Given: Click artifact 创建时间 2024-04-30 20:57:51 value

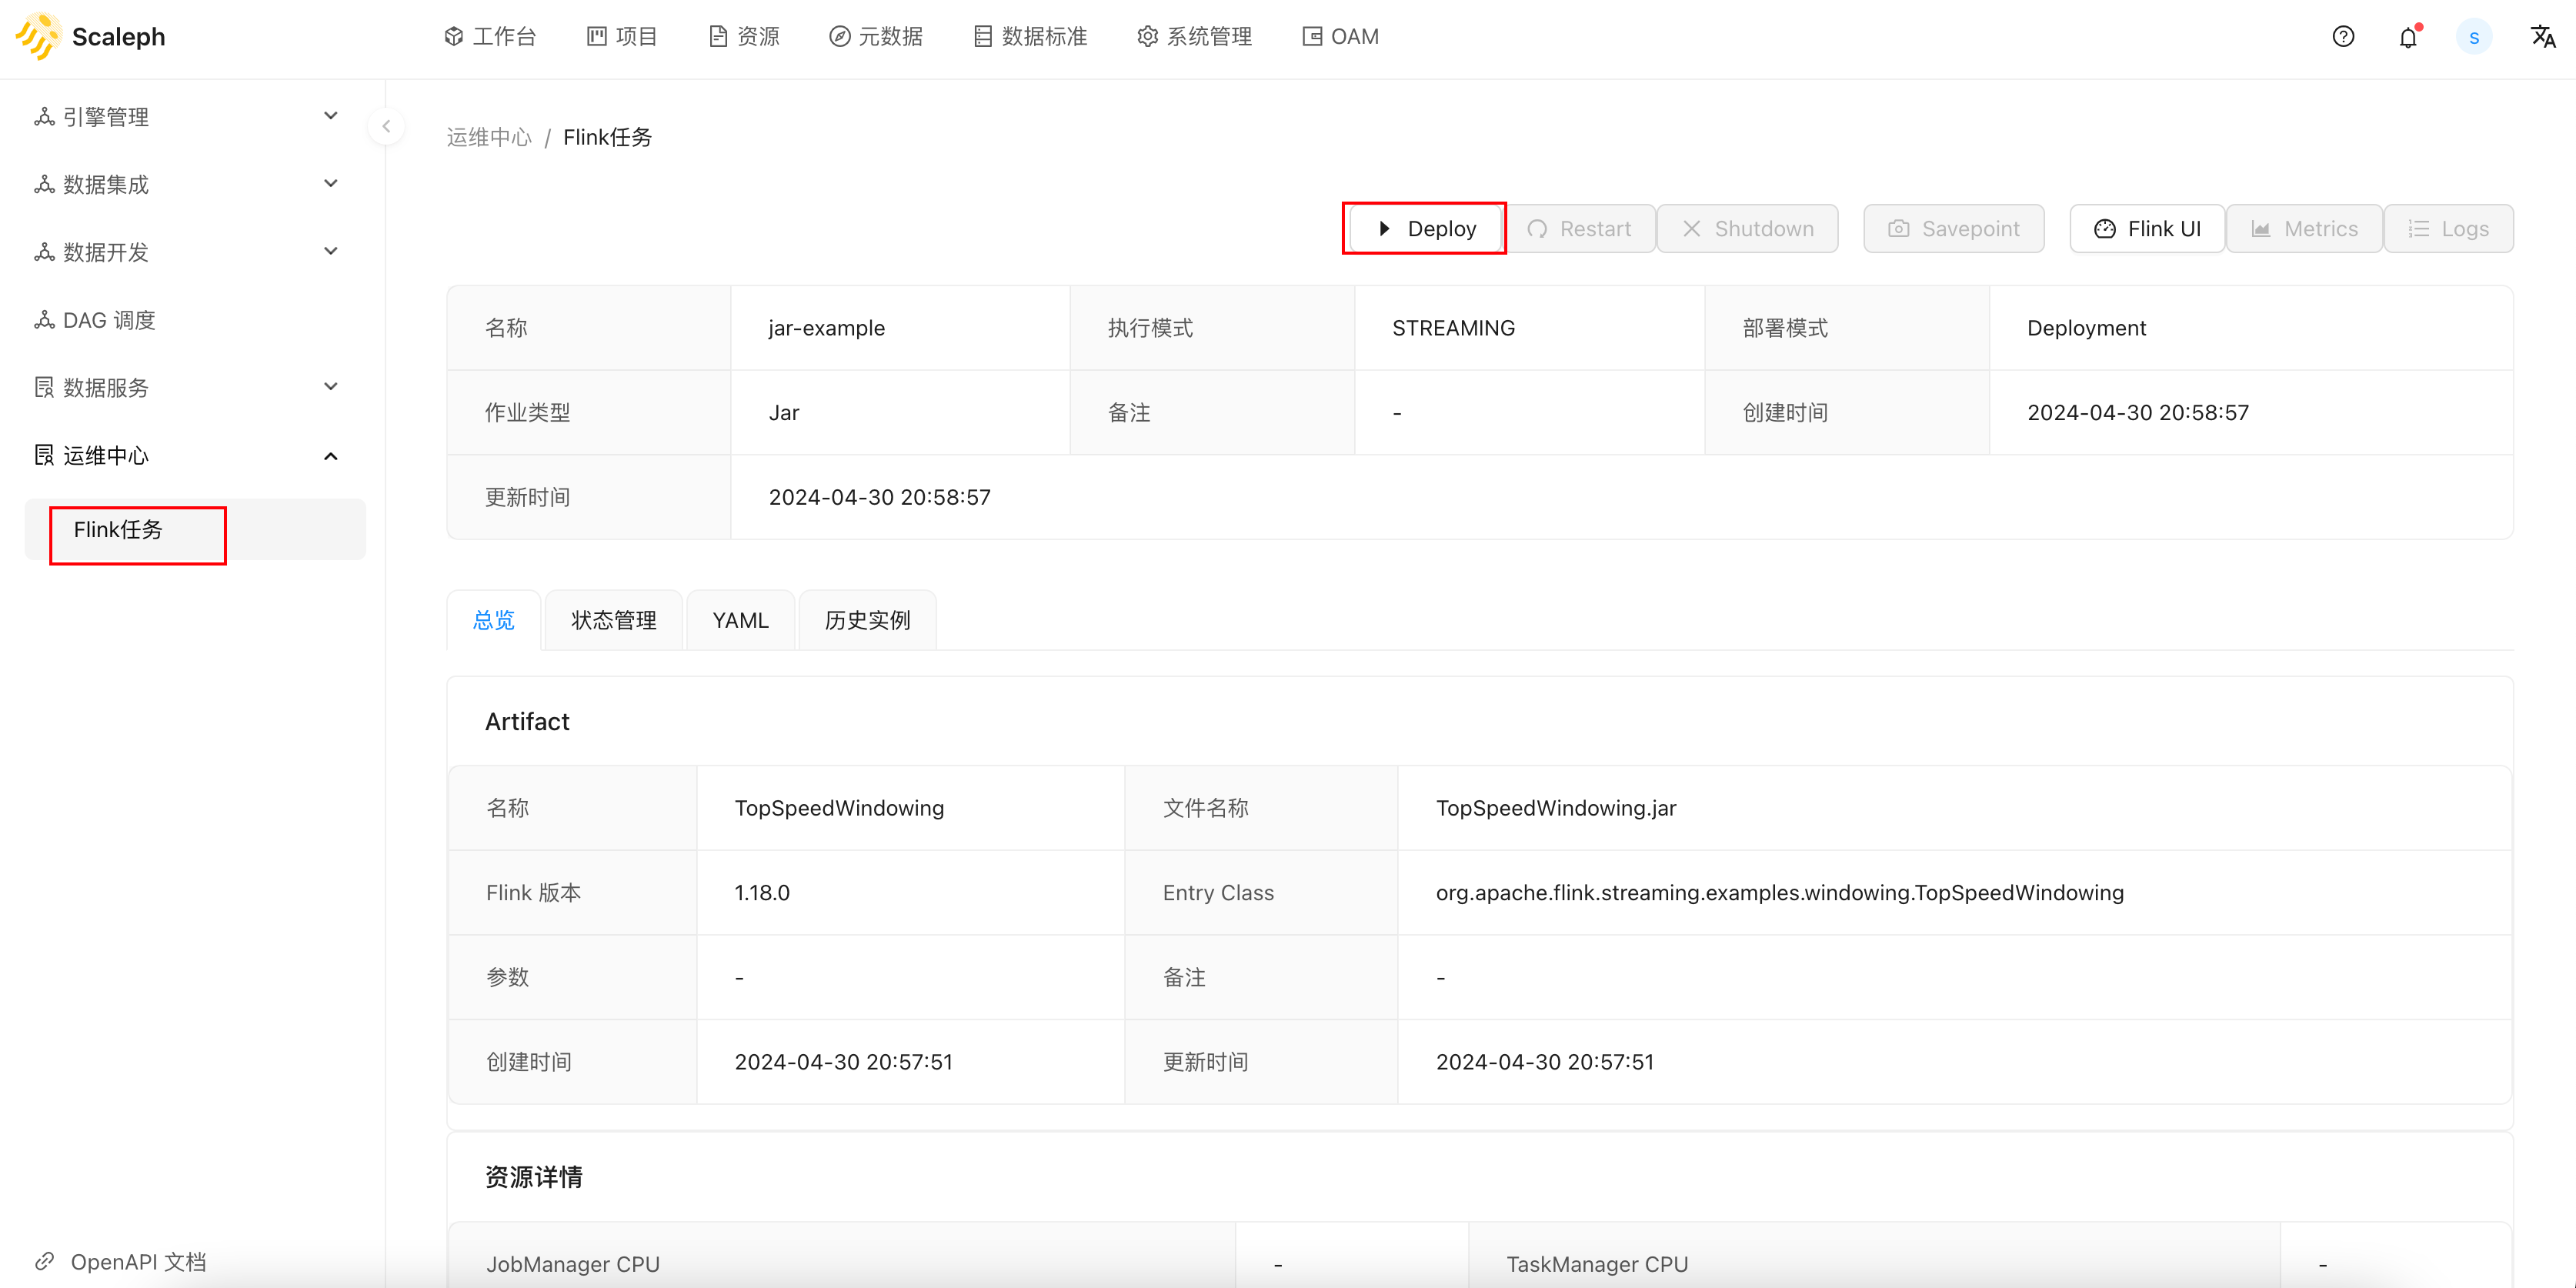Looking at the screenshot, I should pos(843,1062).
